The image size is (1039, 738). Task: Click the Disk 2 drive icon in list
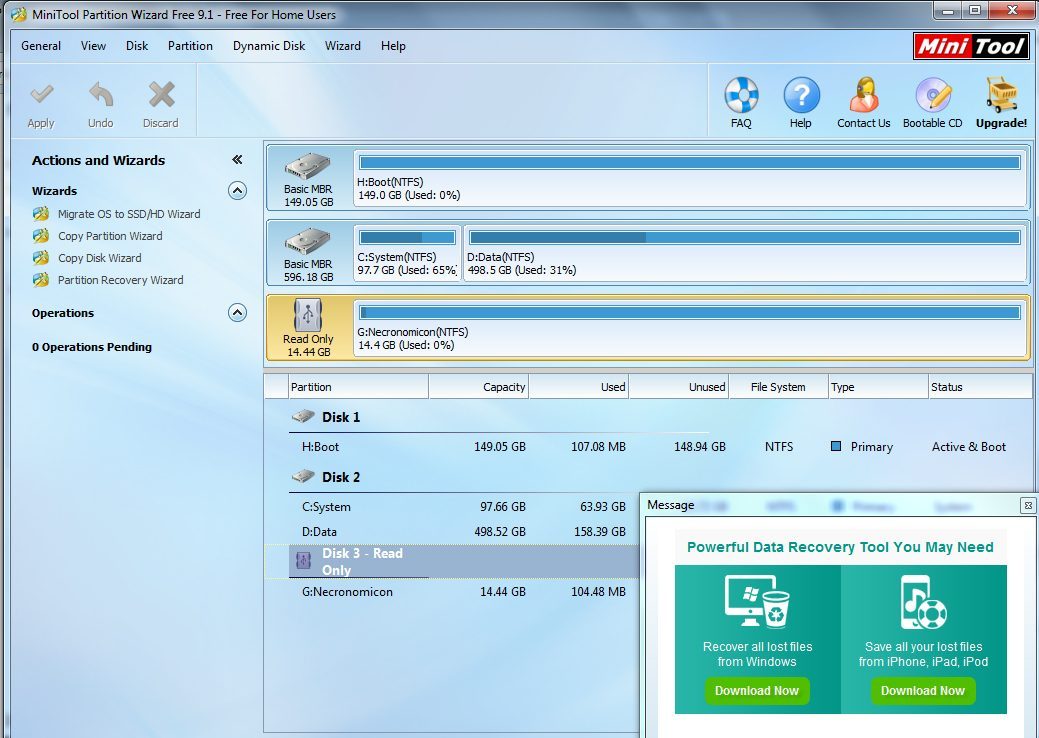[303, 476]
